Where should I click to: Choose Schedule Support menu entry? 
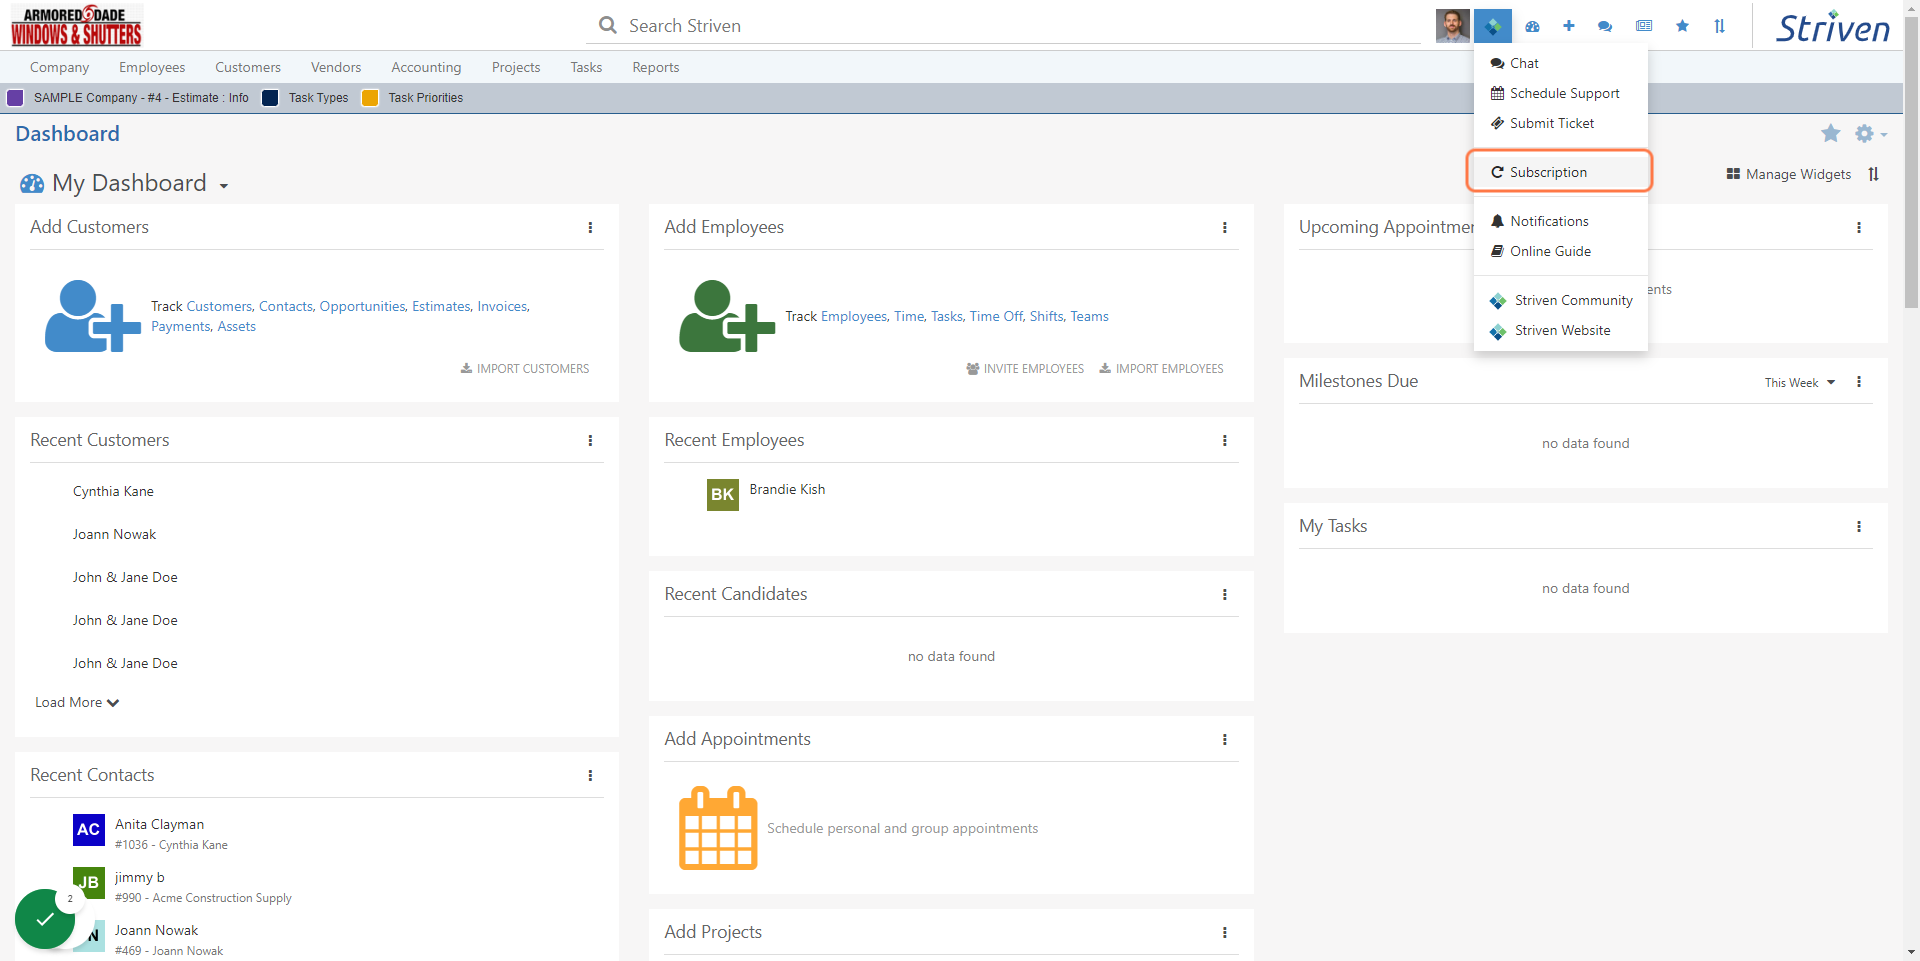click(x=1560, y=93)
